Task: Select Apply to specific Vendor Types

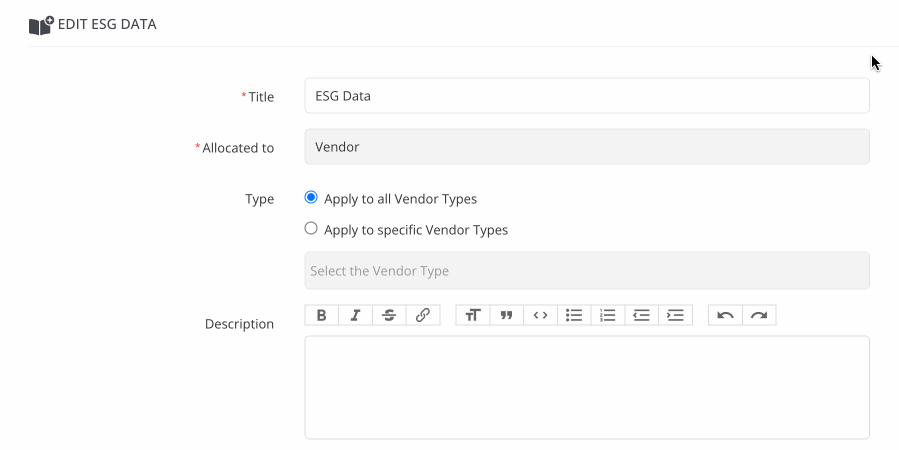Action: click(x=311, y=229)
